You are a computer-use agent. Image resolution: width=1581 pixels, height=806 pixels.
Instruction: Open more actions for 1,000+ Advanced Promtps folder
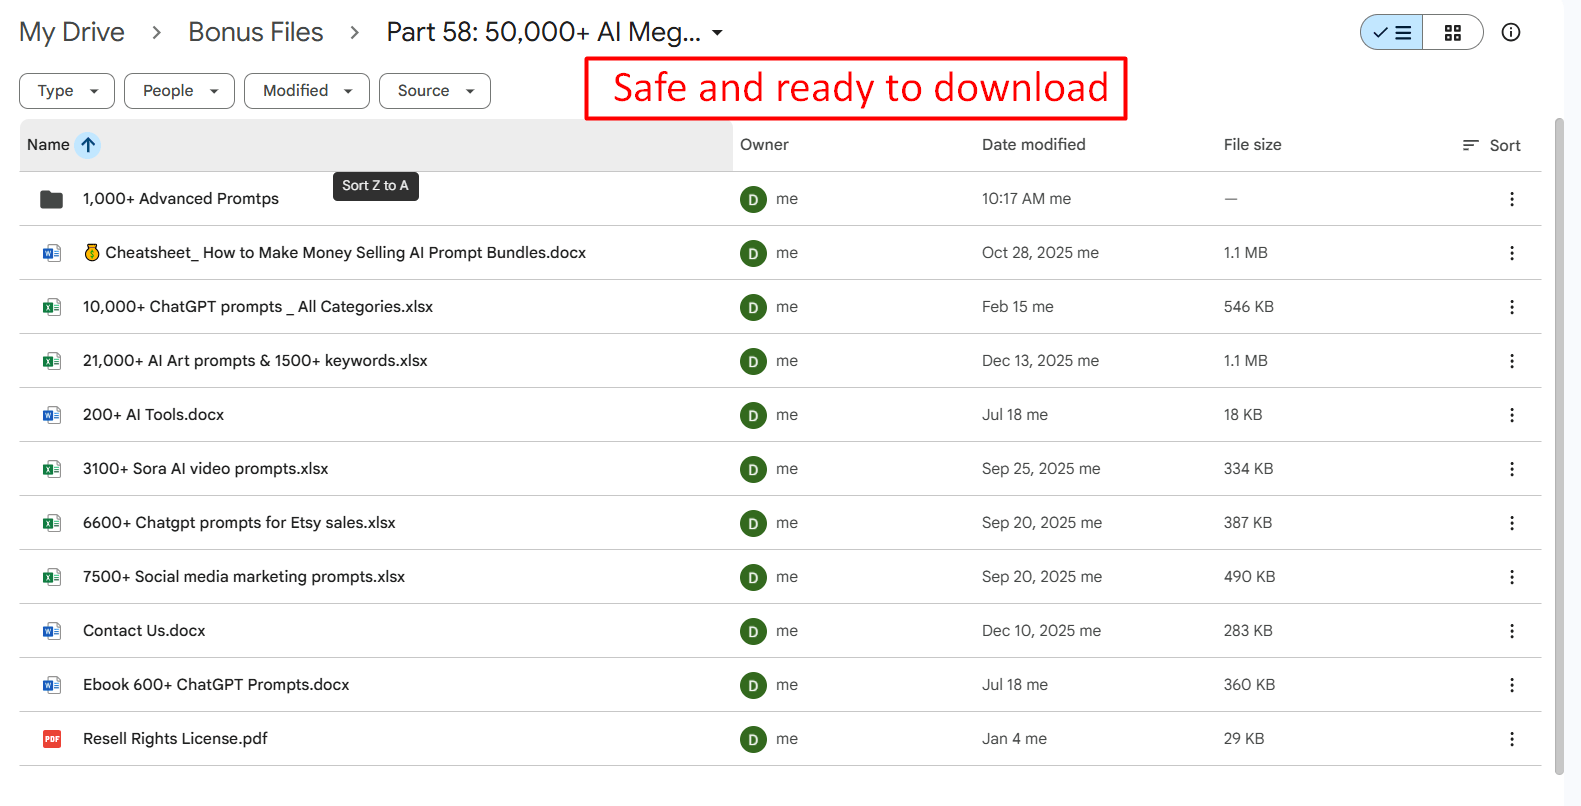1511,199
